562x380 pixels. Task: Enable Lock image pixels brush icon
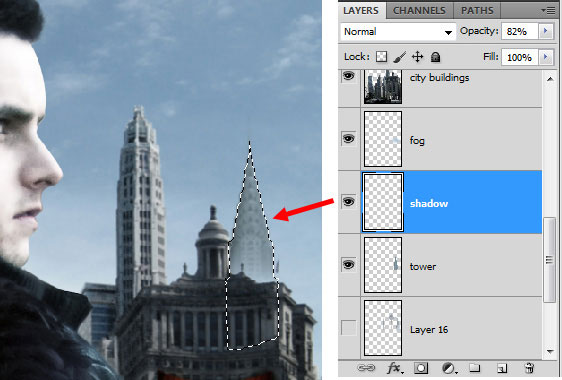pyautogui.click(x=399, y=57)
